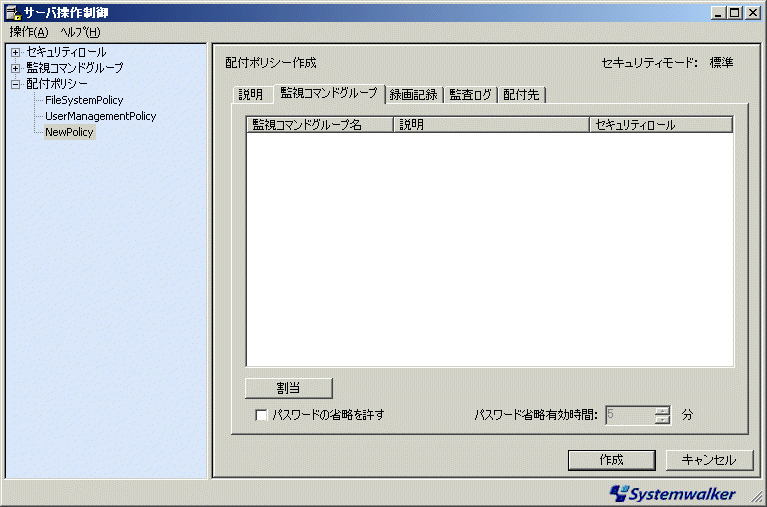Open the 操作(A) menu
This screenshot has height=507, width=767.
click(x=29, y=32)
